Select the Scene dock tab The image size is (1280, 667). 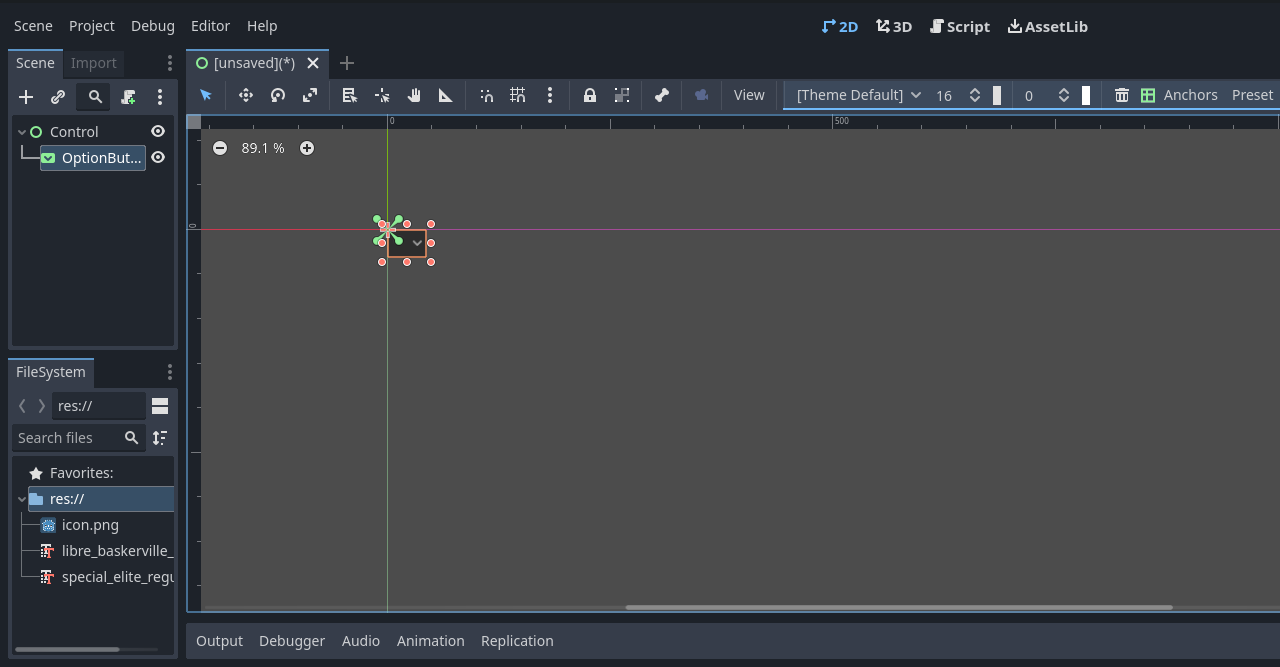tap(35, 63)
